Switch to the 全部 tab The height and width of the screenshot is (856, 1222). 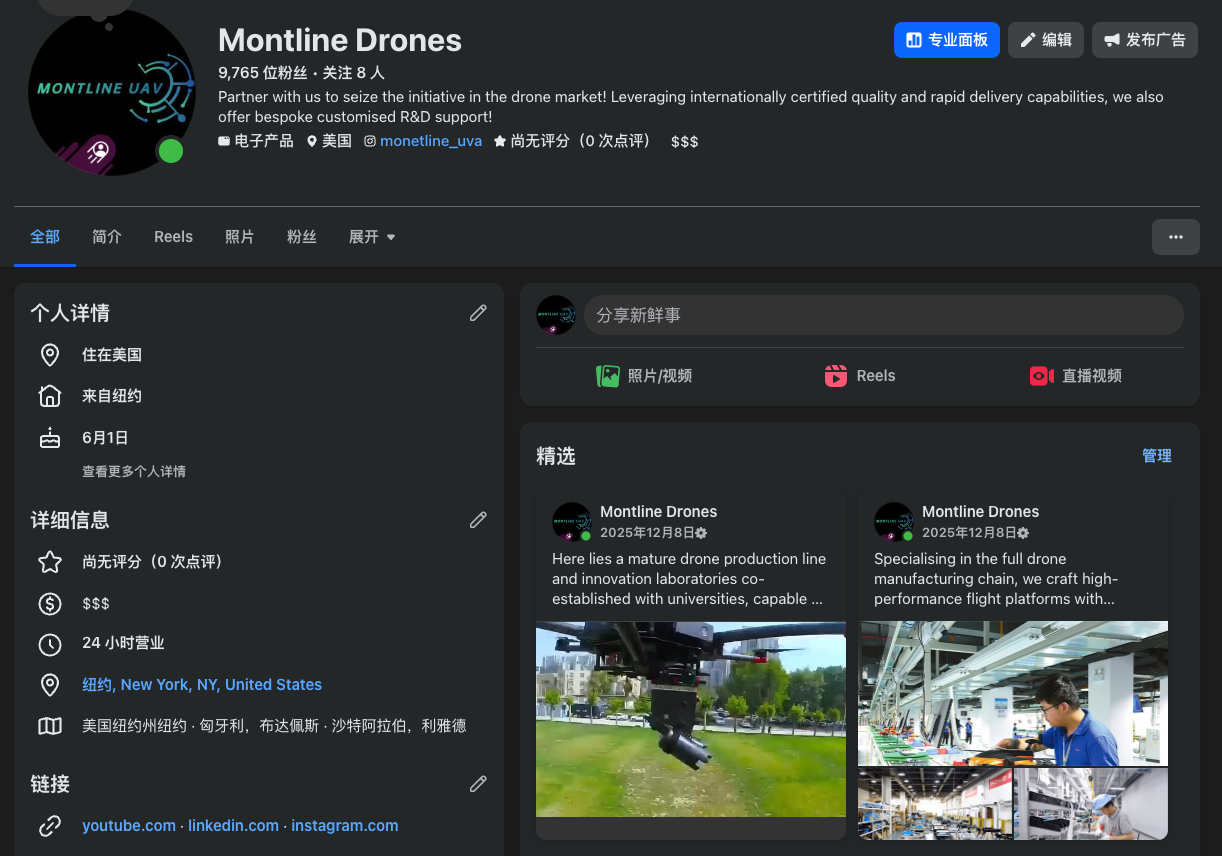tap(45, 237)
